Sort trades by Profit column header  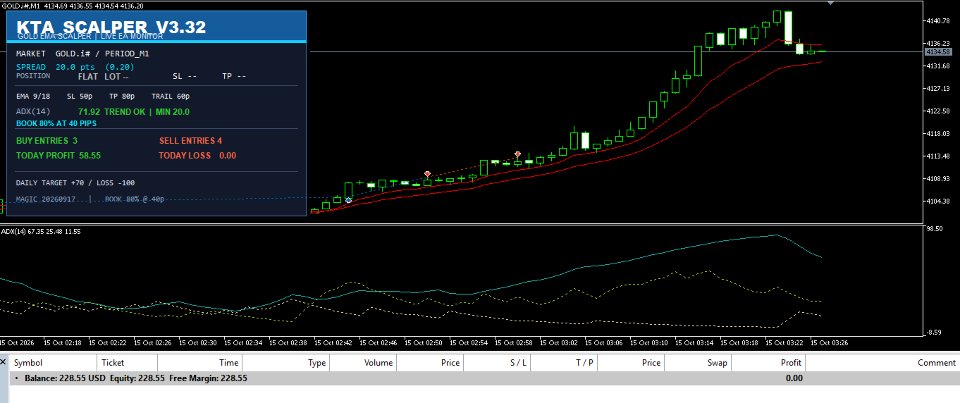pos(768,363)
